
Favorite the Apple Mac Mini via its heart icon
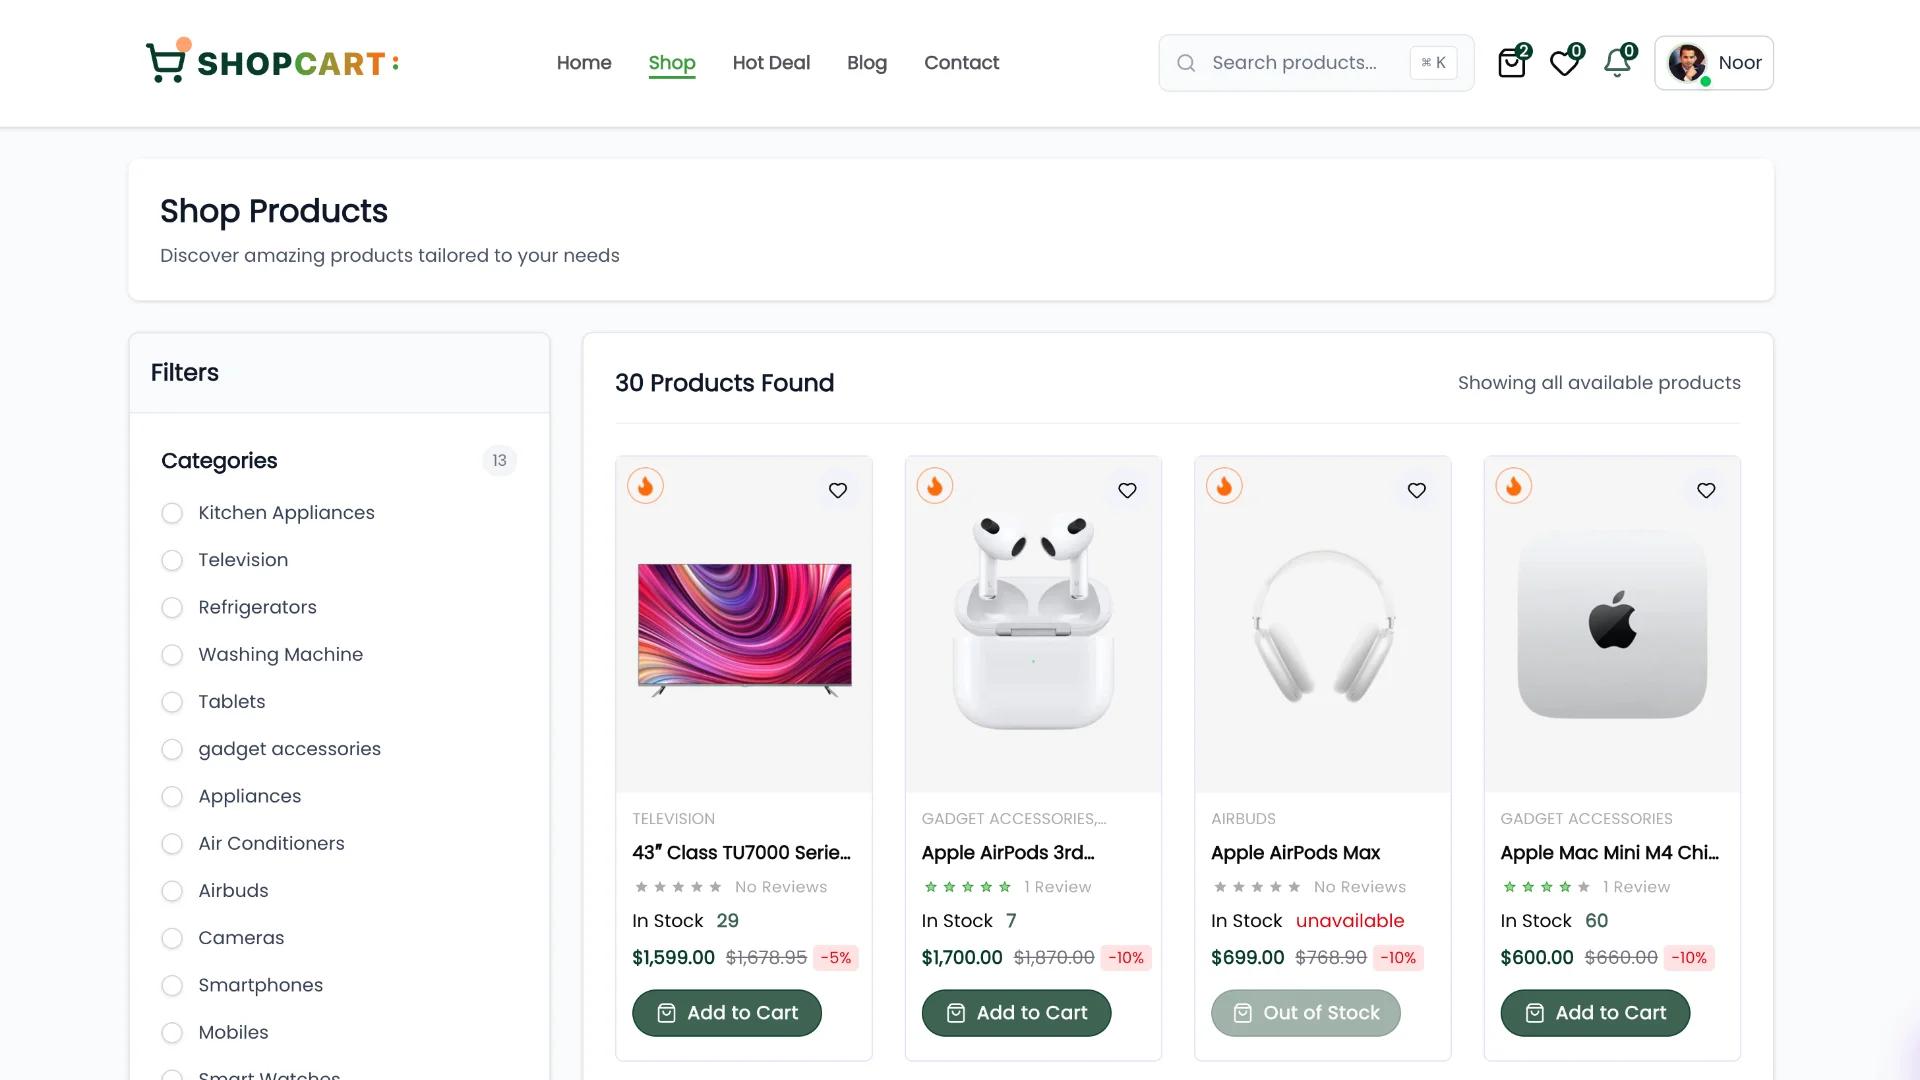1706,490
